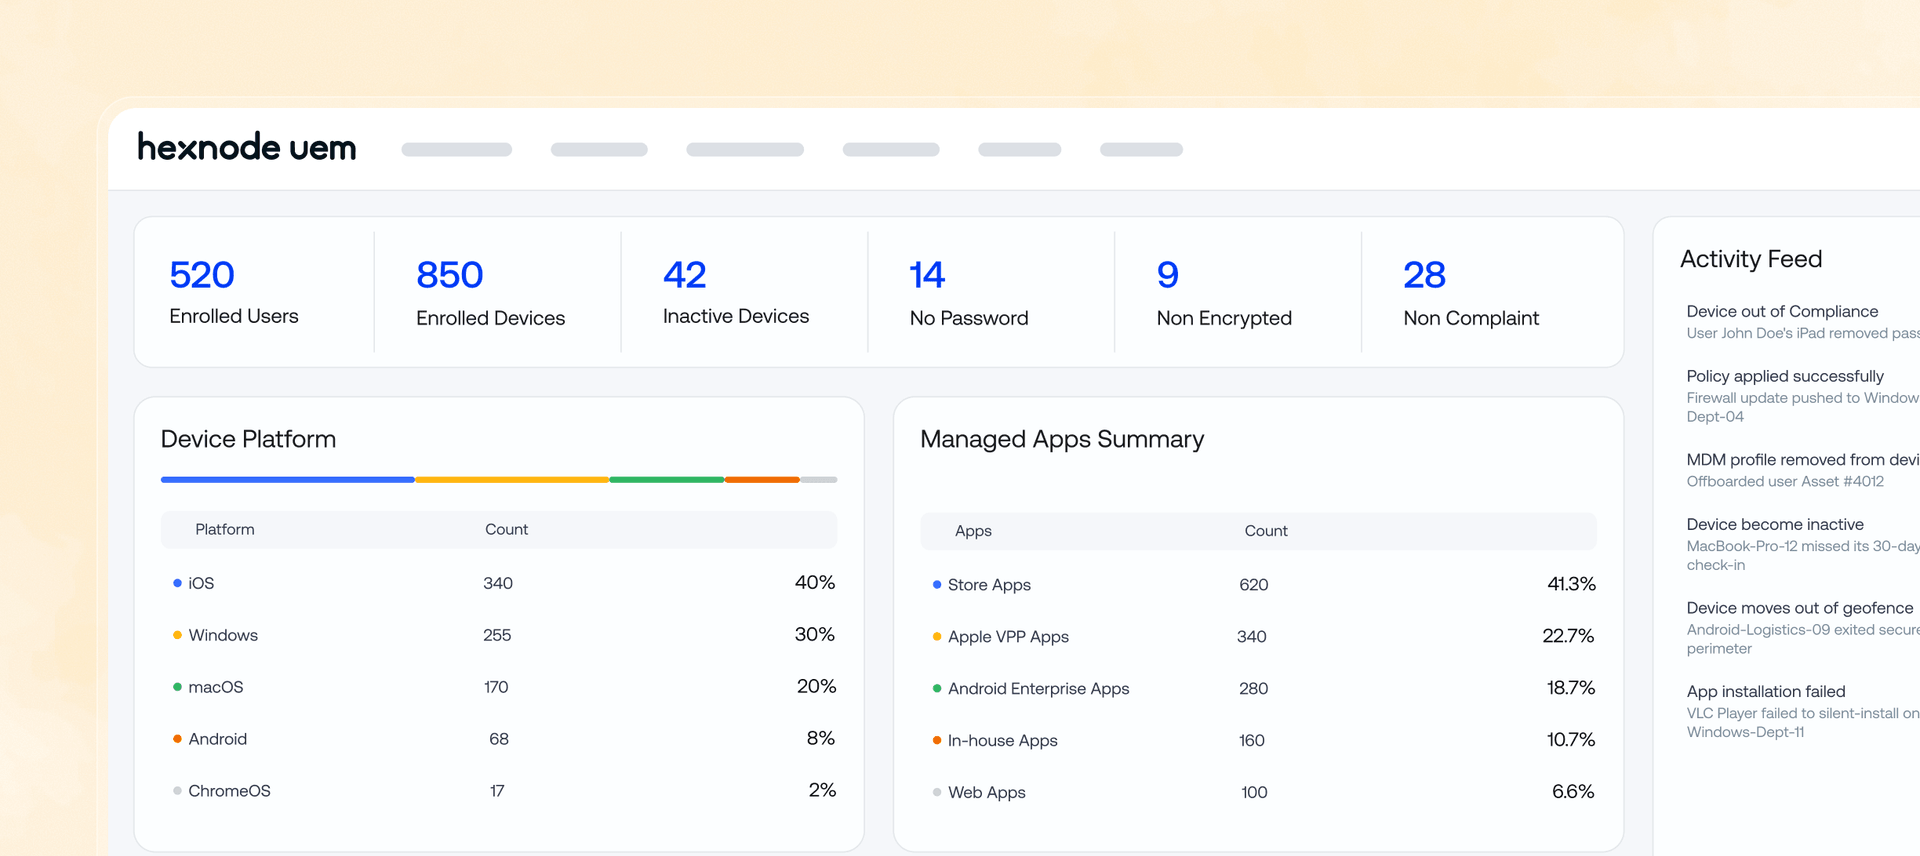Screen dimensions: 1920x856
Task: Select the Apple VPP Apps label
Action: [1008, 637]
